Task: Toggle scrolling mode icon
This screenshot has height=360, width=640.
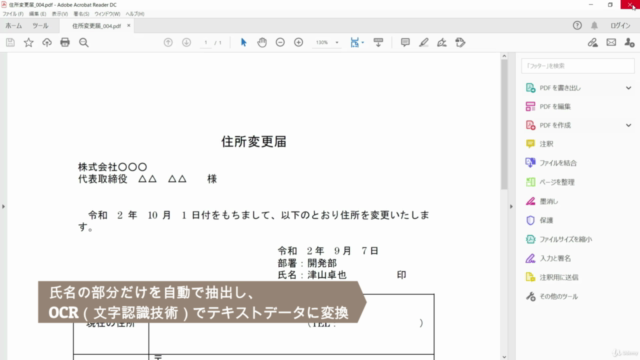Action: pos(378,42)
